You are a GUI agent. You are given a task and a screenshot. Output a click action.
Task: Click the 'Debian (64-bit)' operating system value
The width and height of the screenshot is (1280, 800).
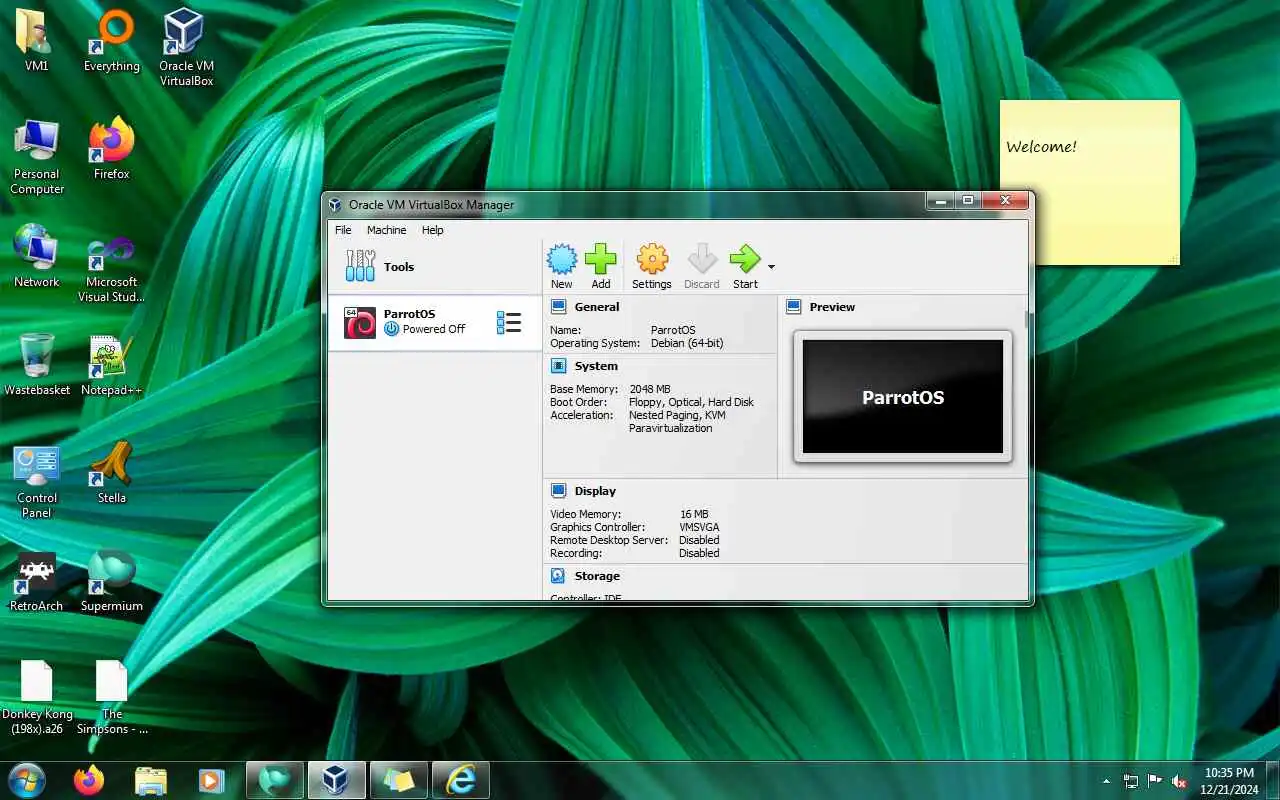coord(687,343)
